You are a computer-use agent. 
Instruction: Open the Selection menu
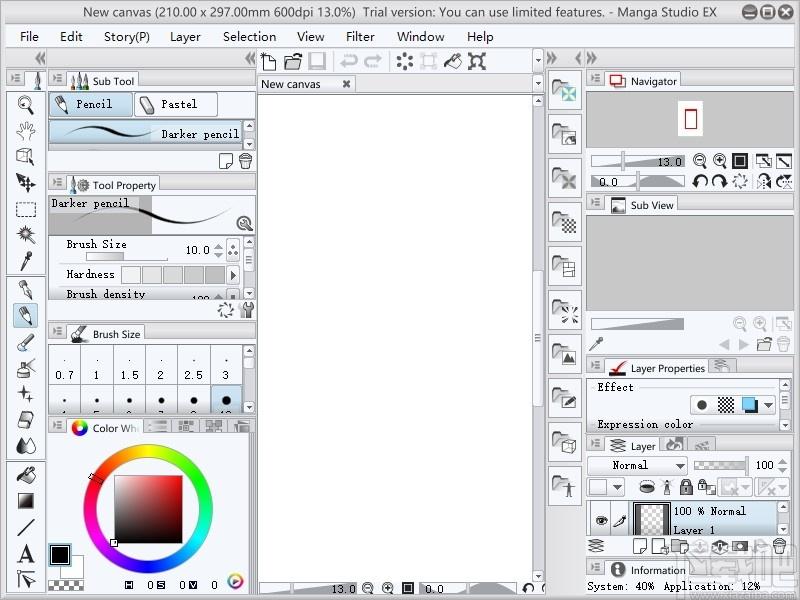(x=249, y=37)
